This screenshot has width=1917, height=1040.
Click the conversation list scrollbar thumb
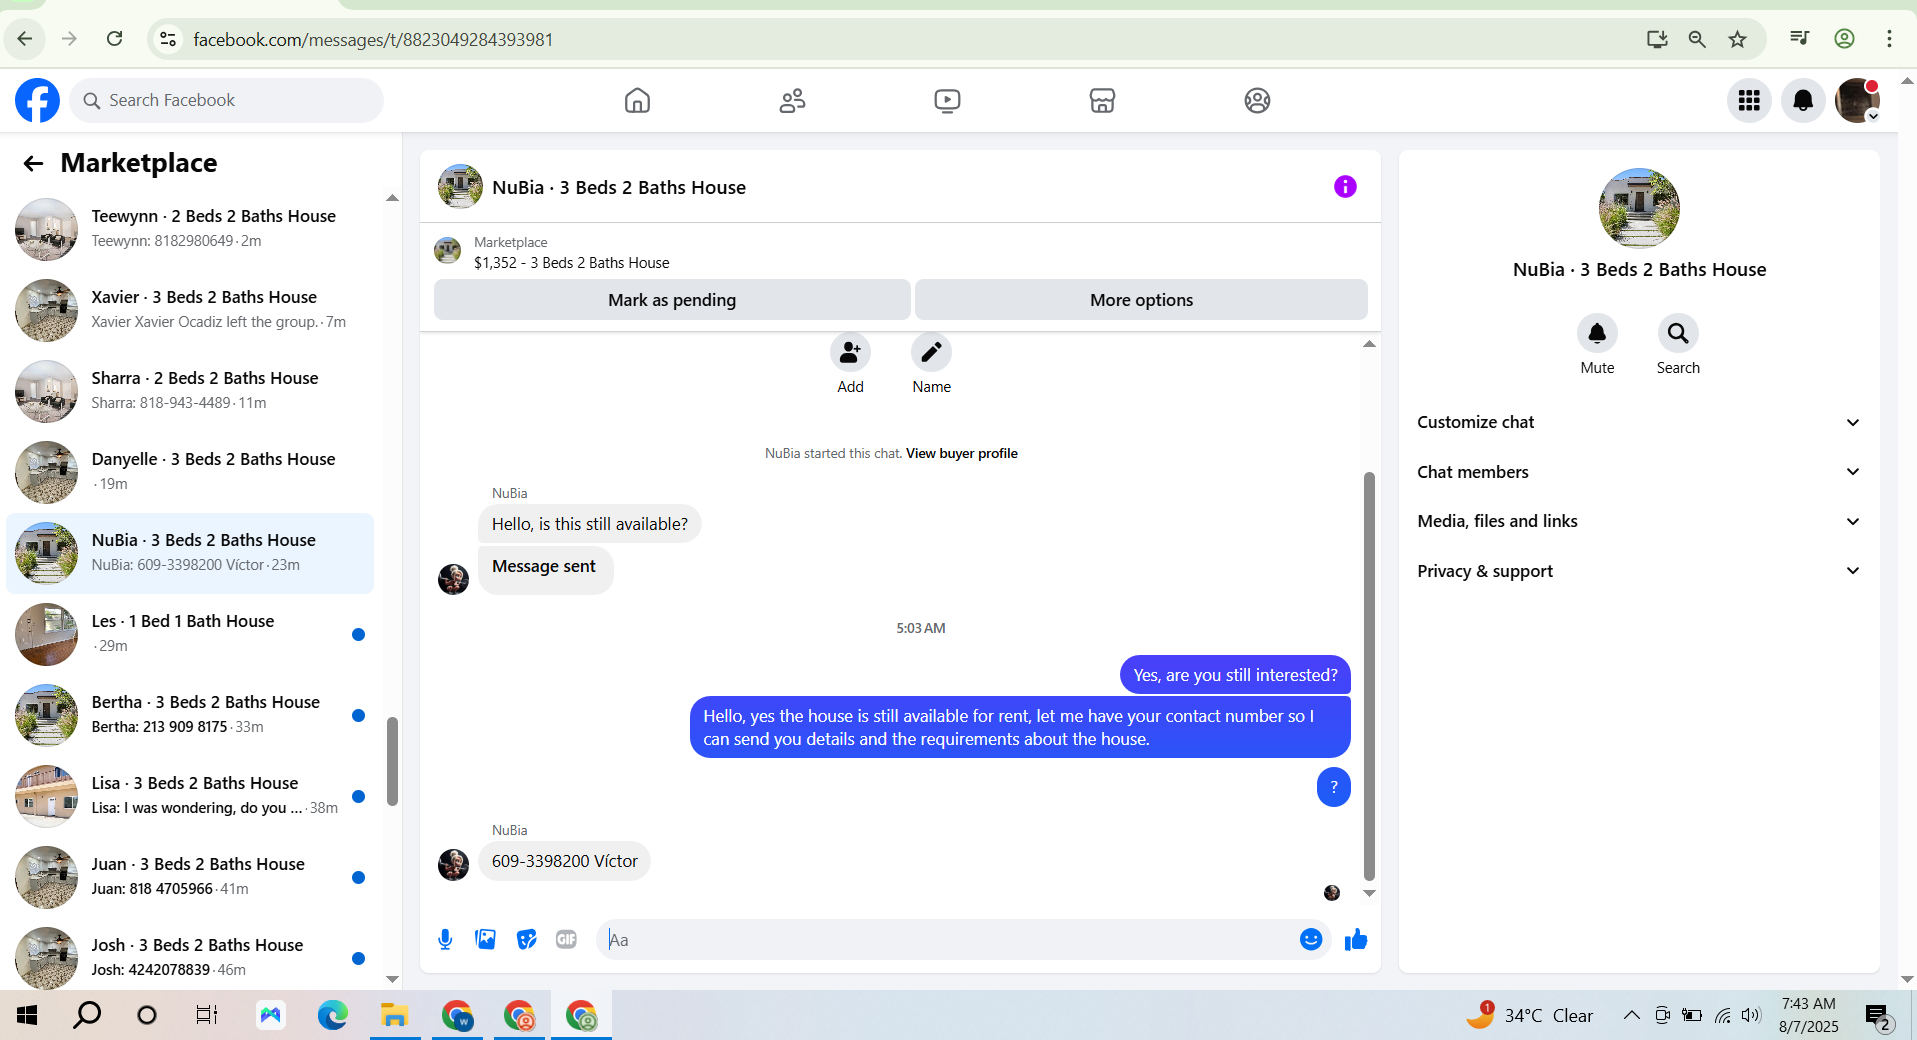pyautogui.click(x=392, y=760)
